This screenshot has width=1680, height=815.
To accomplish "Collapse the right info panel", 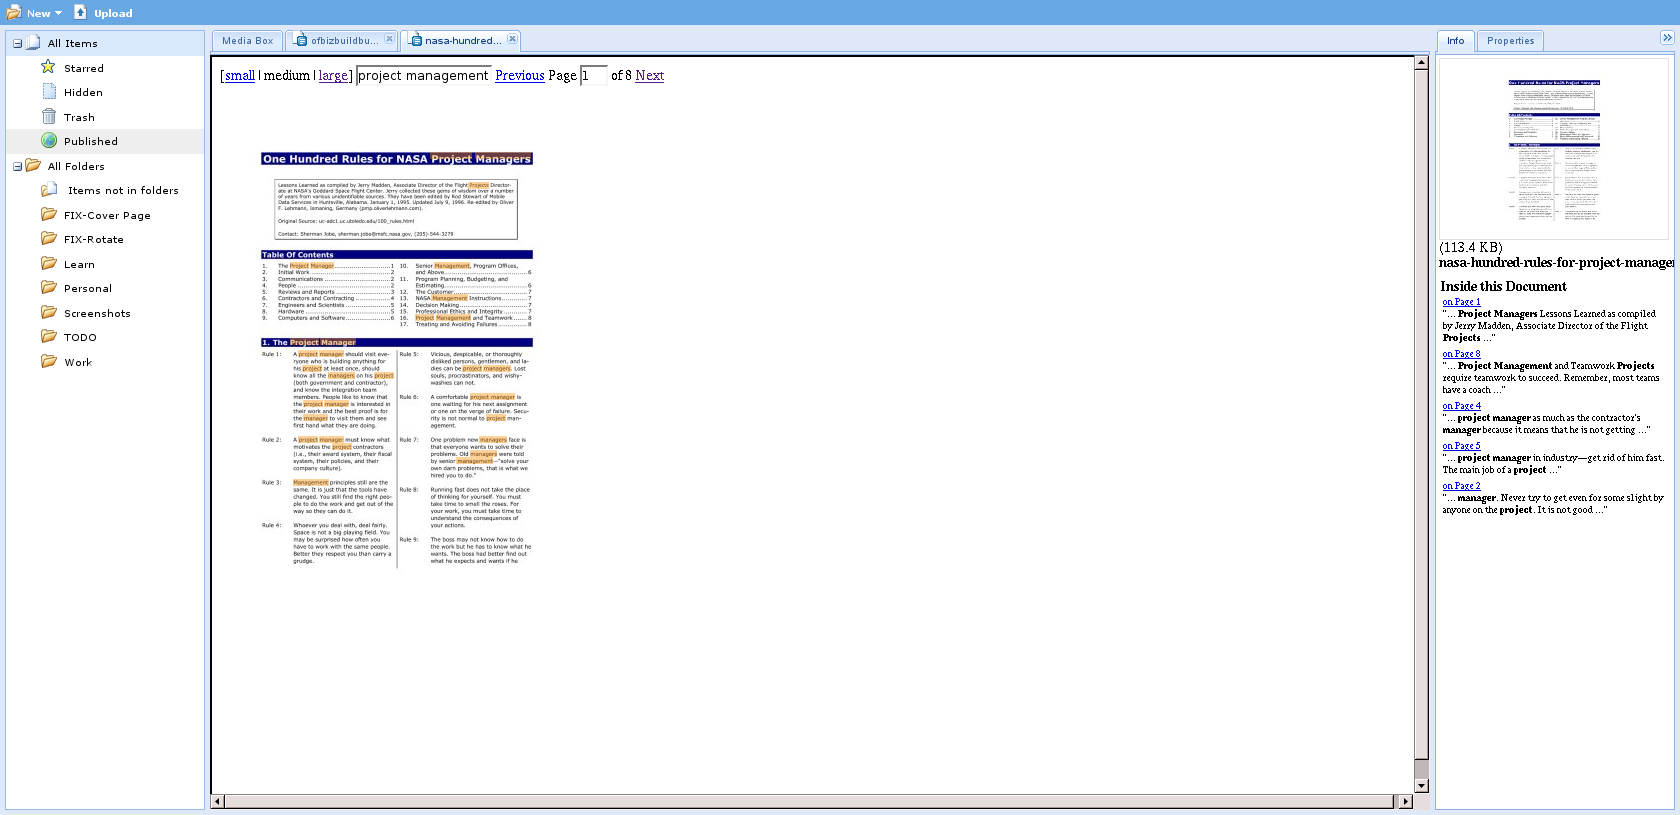I will 1666,38.
